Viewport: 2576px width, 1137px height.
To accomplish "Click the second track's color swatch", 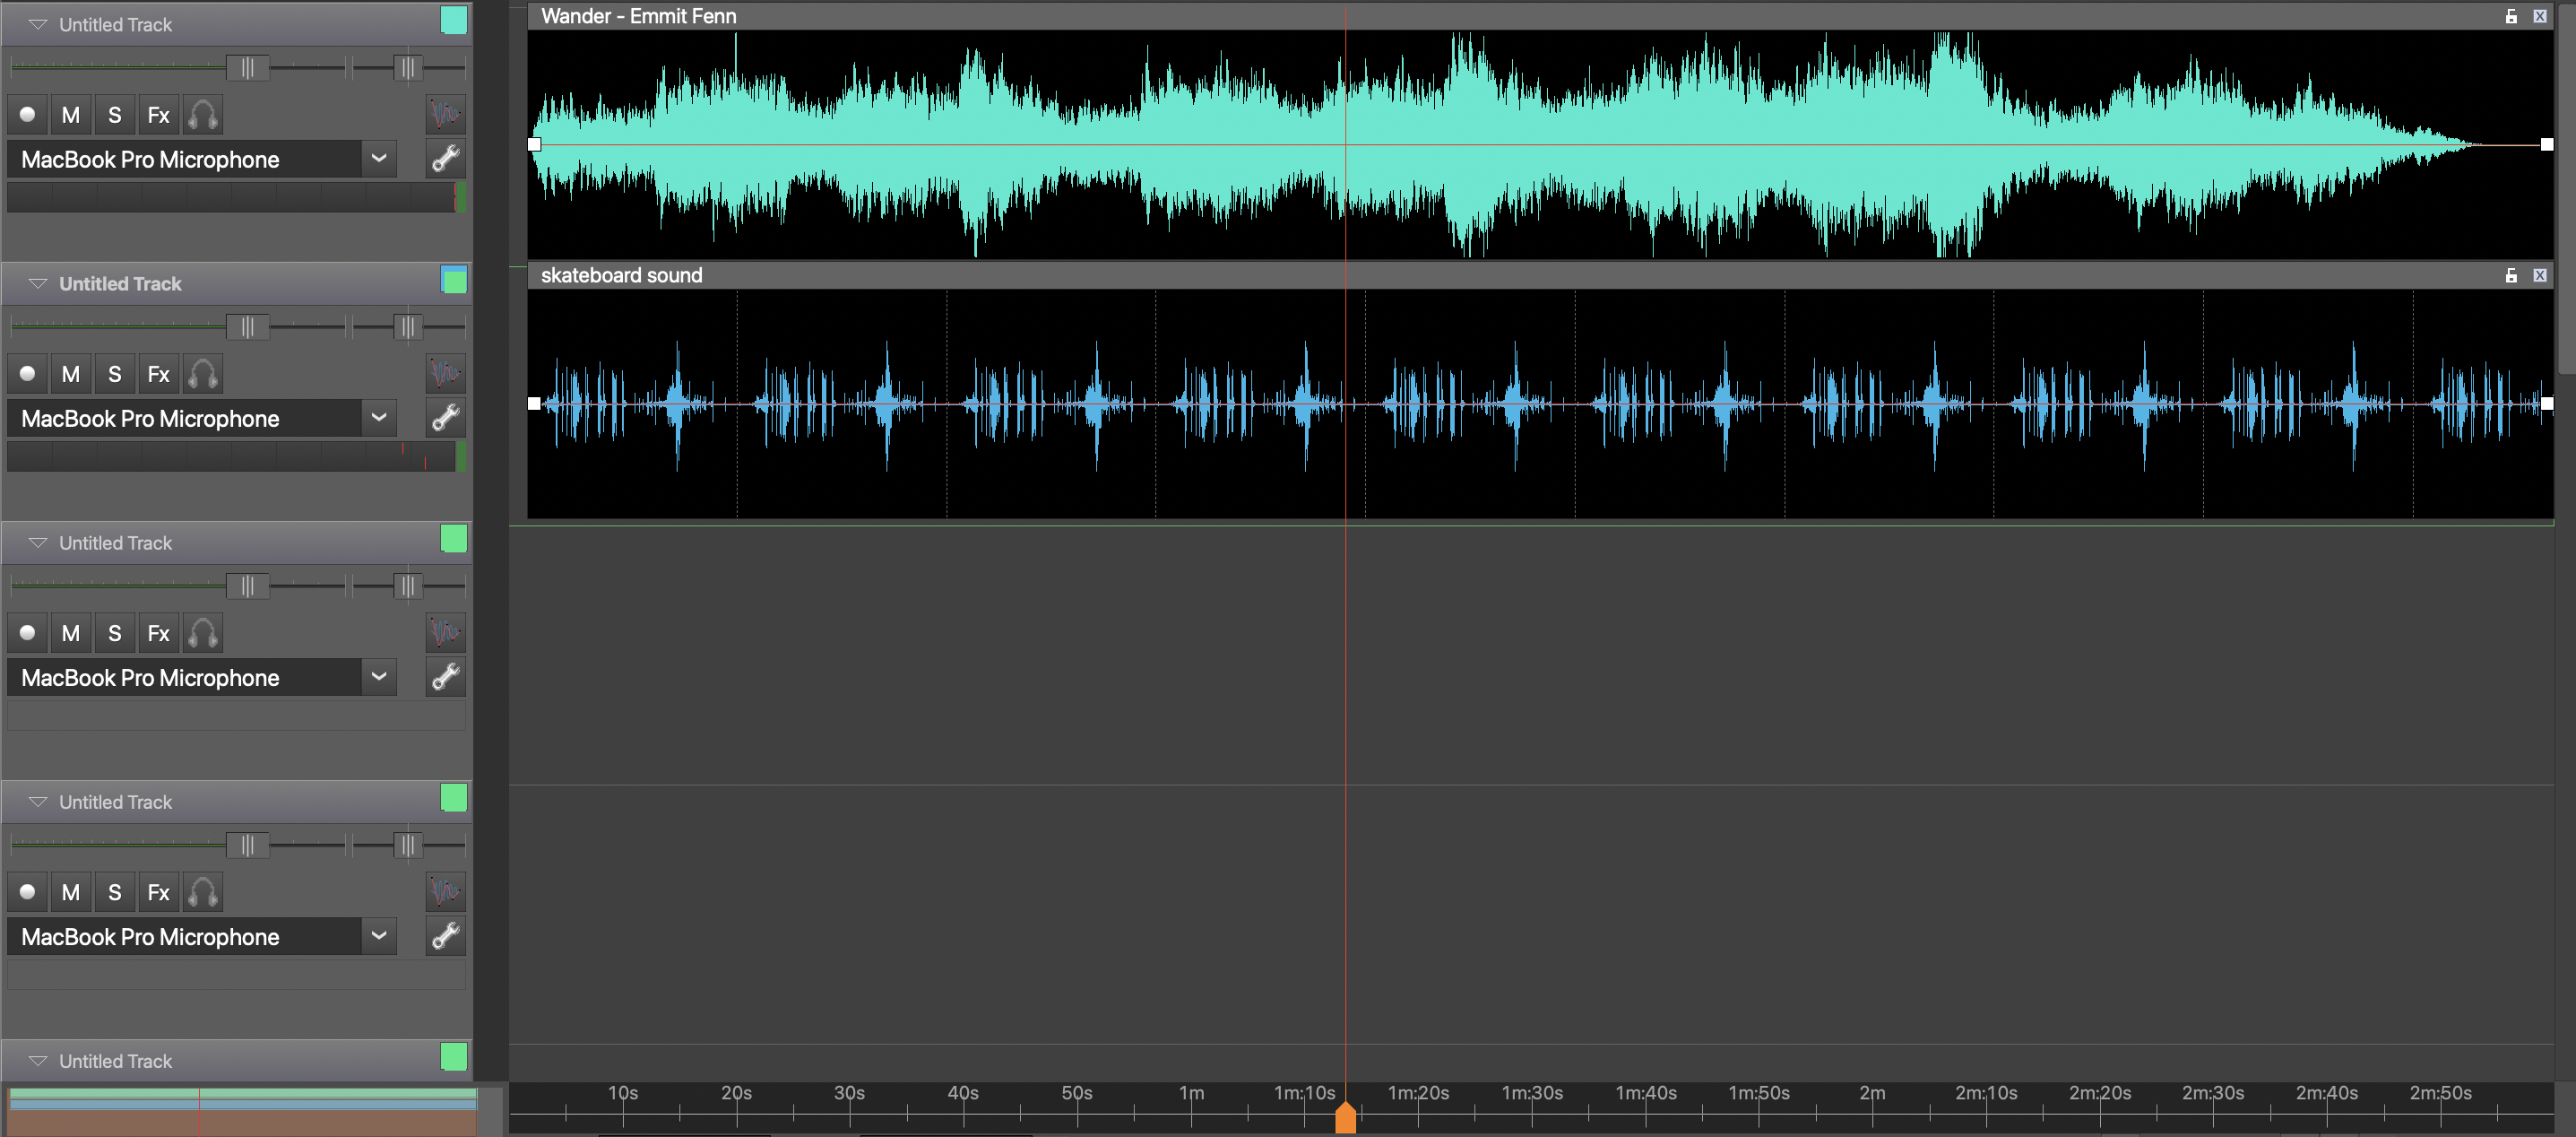I will pos(454,280).
